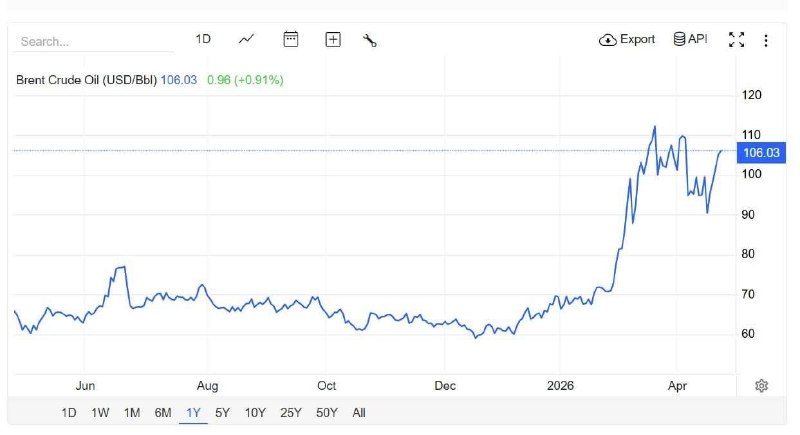This screenshot has width=800, height=435.
Task: Open the 1D interval dropdown in toolbar
Action: pyautogui.click(x=203, y=39)
